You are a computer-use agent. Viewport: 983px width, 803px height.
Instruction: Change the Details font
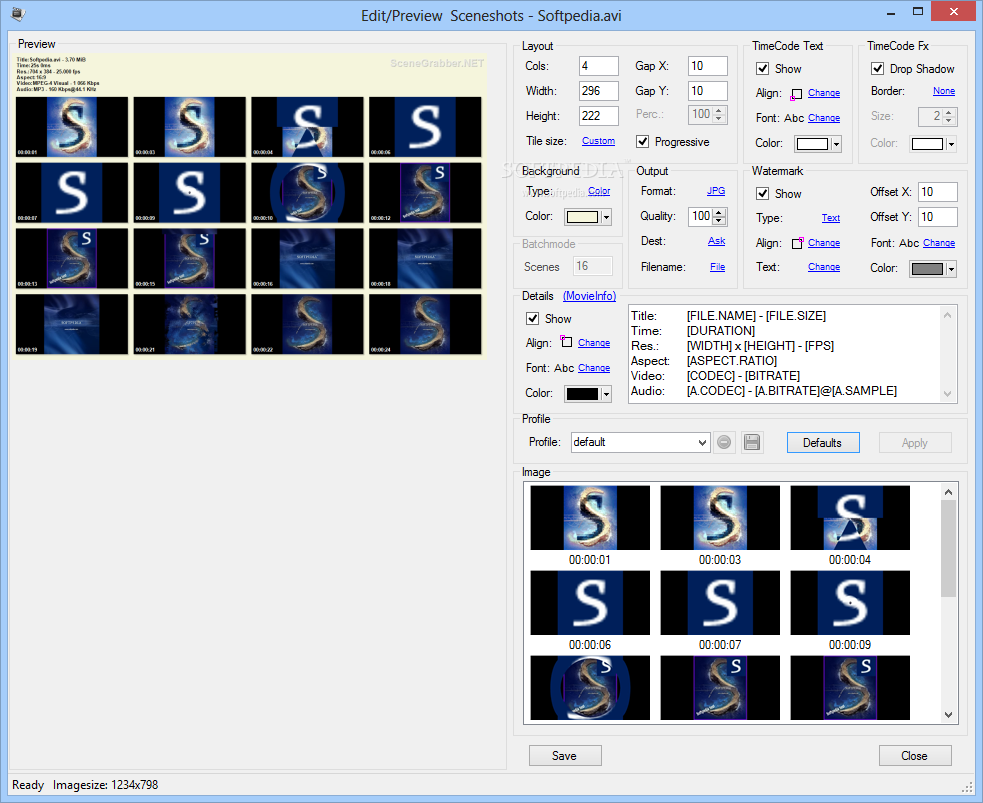coord(594,368)
